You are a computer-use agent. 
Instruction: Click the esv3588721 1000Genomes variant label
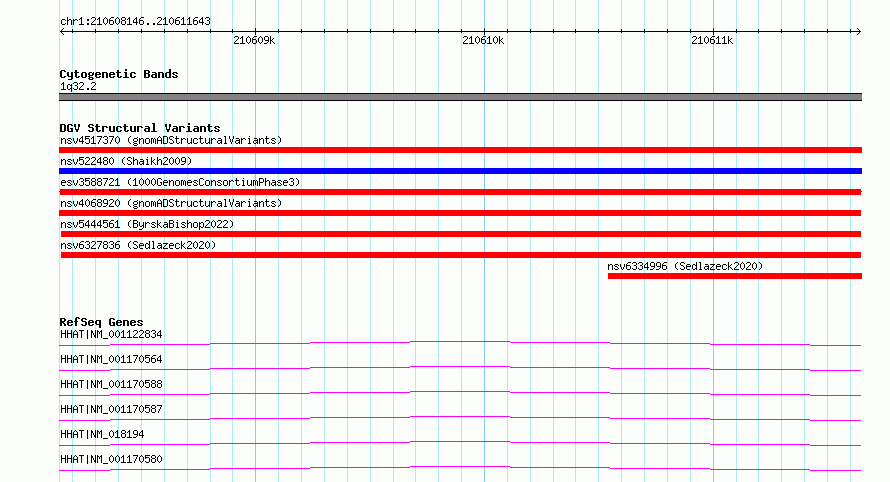coord(180,182)
